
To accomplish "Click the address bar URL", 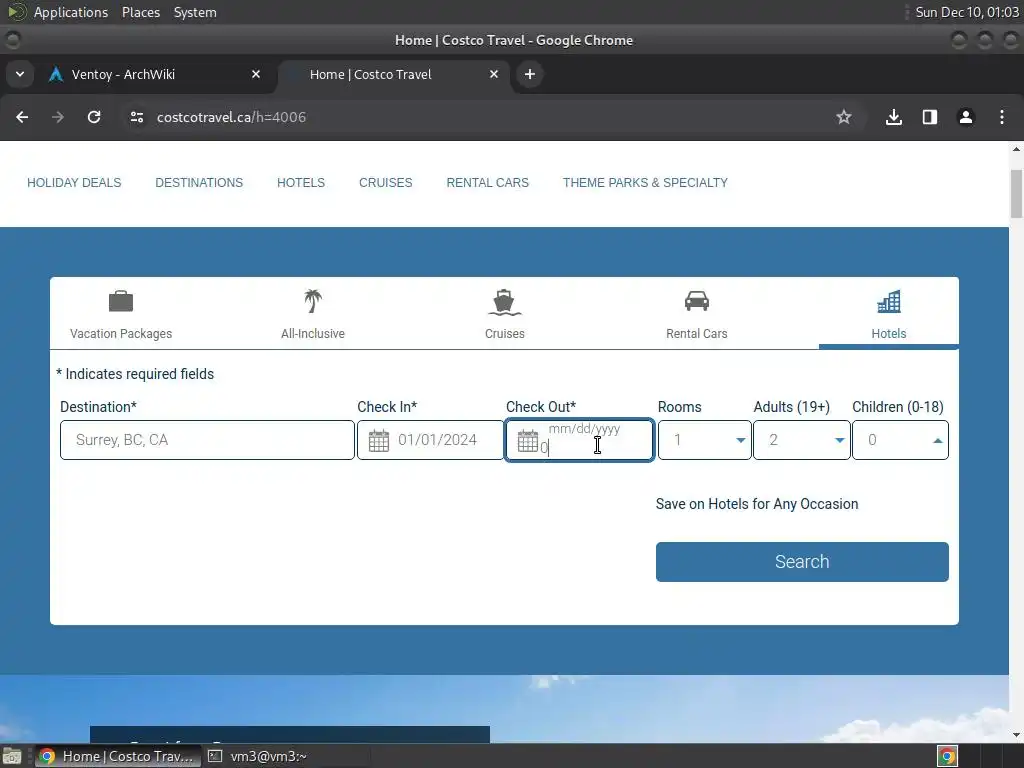I will click(x=231, y=117).
